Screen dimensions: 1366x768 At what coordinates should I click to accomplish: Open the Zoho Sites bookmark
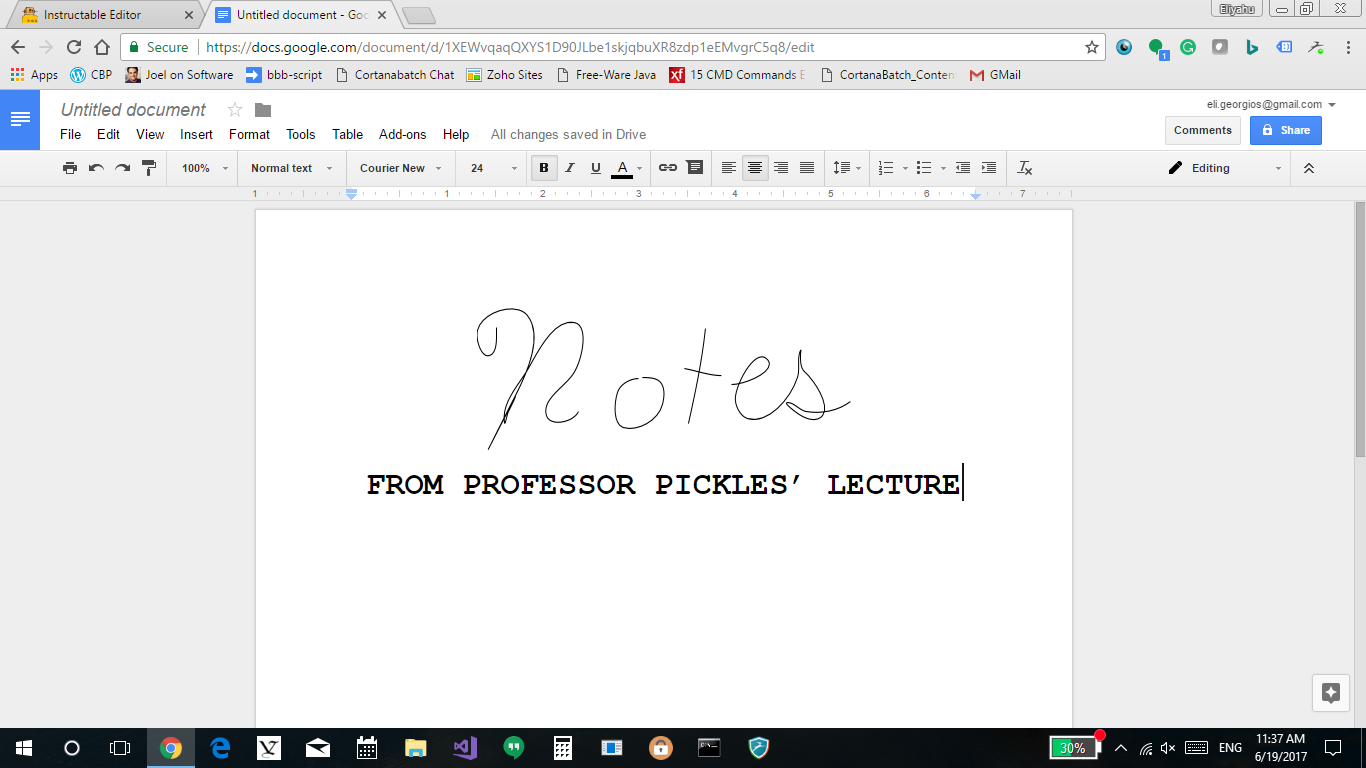tap(505, 75)
